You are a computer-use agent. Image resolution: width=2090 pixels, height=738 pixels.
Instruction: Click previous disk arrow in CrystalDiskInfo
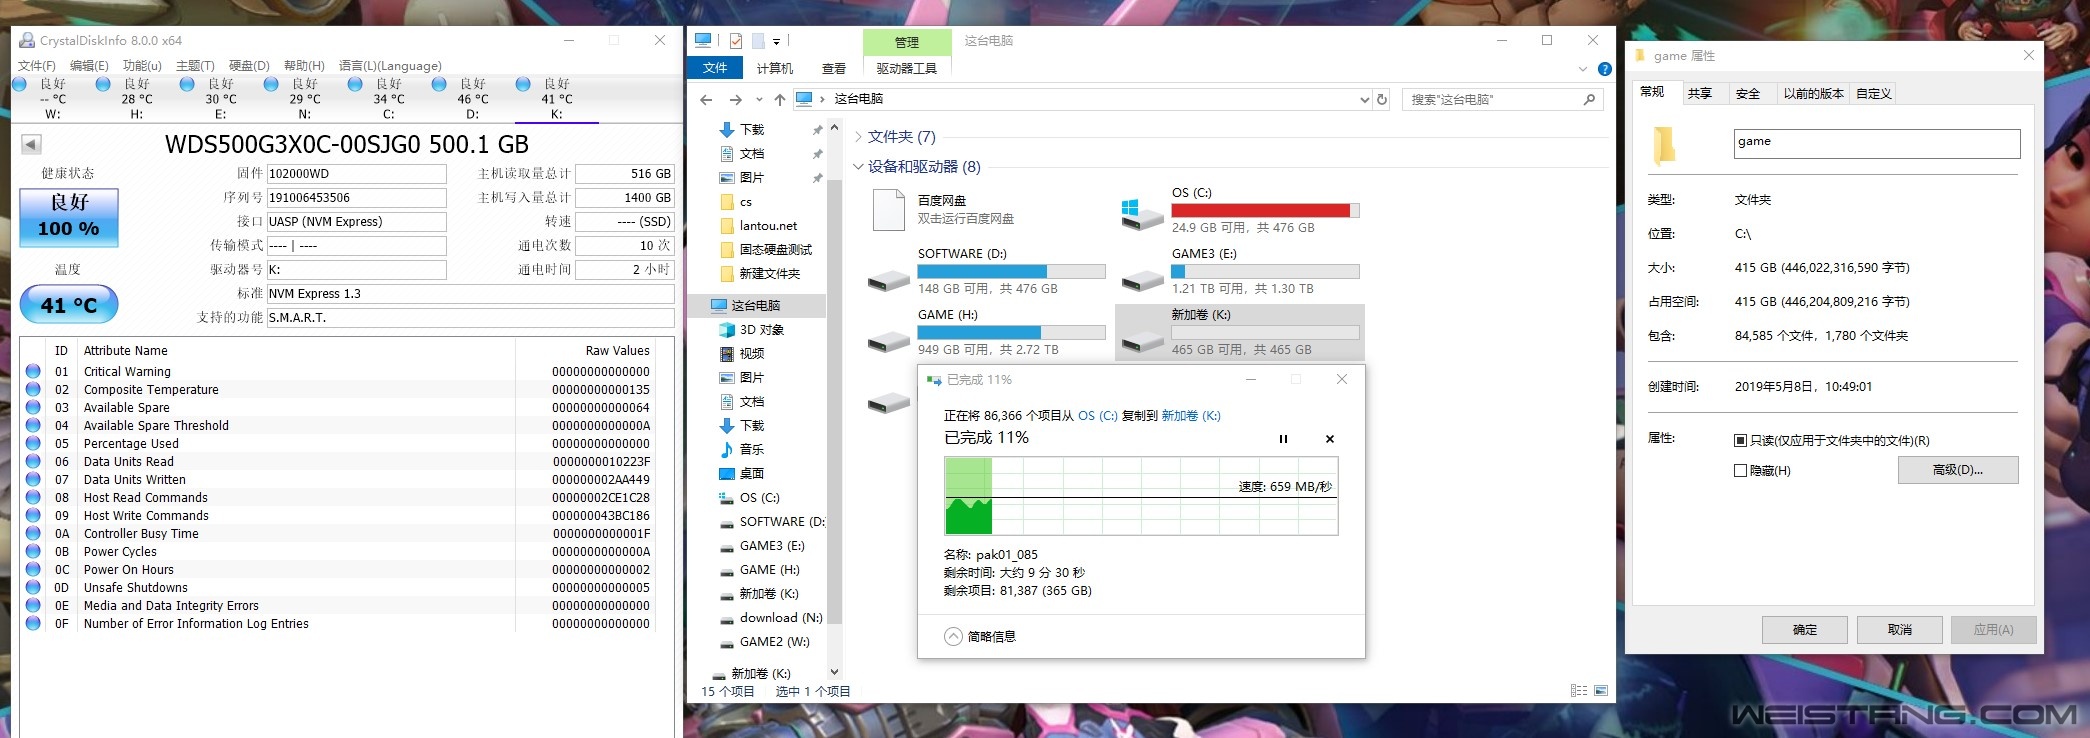(x=31, y=145)
